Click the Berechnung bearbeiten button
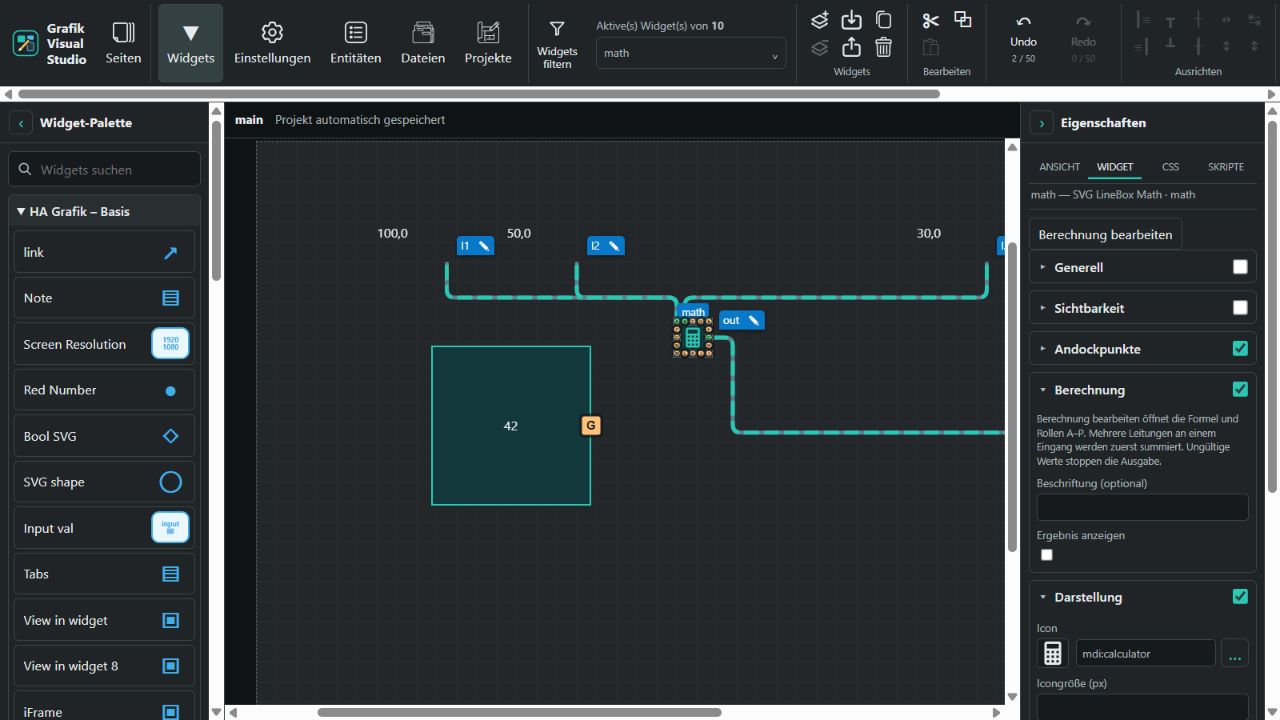 click(x=1105, y=235)
